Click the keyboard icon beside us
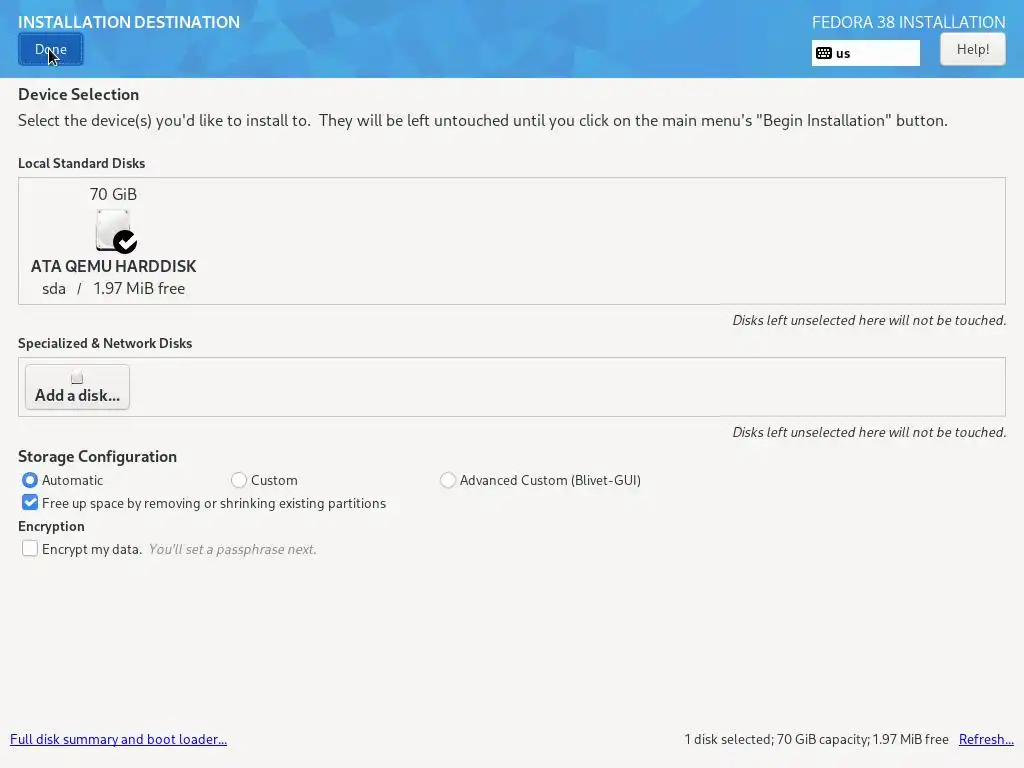This screenshot has height=768, width=1024. pyautogui.click(x=824, y=53)
